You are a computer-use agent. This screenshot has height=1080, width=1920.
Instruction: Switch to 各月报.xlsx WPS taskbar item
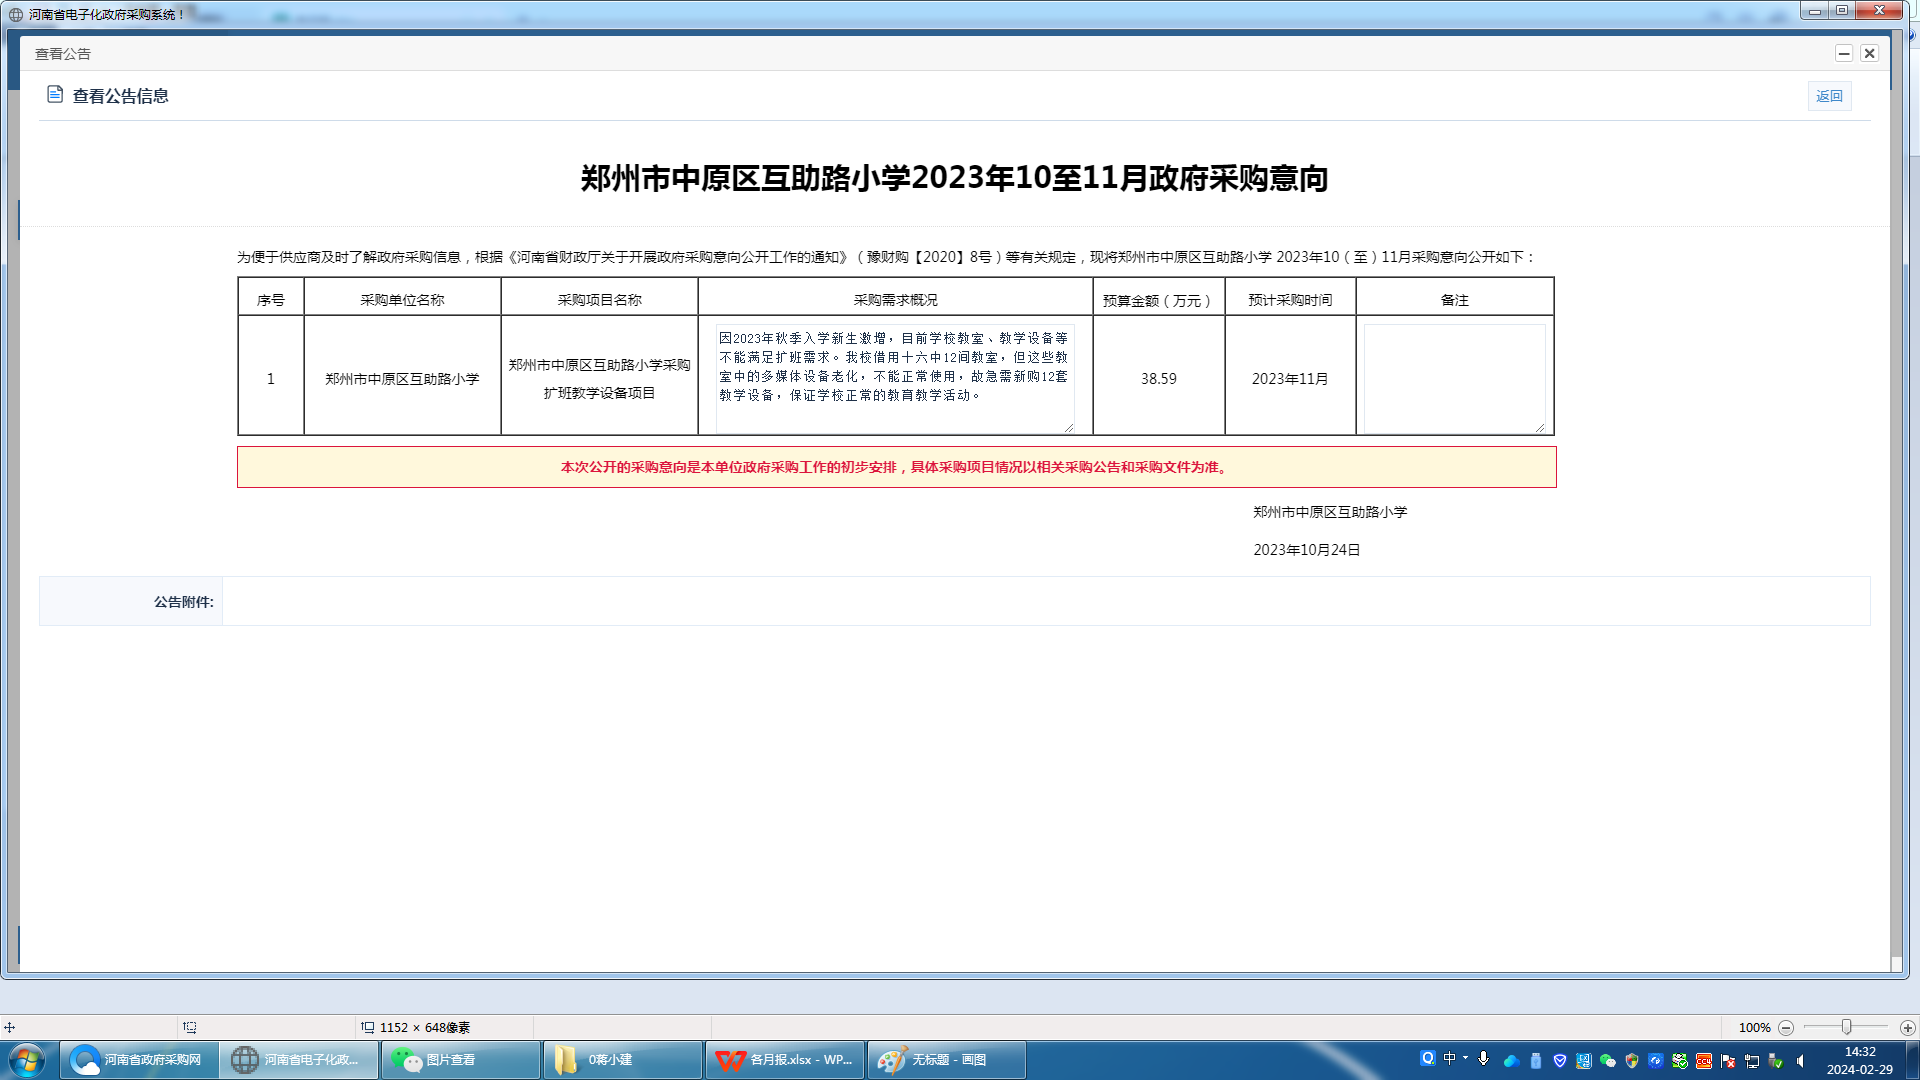785,1060
